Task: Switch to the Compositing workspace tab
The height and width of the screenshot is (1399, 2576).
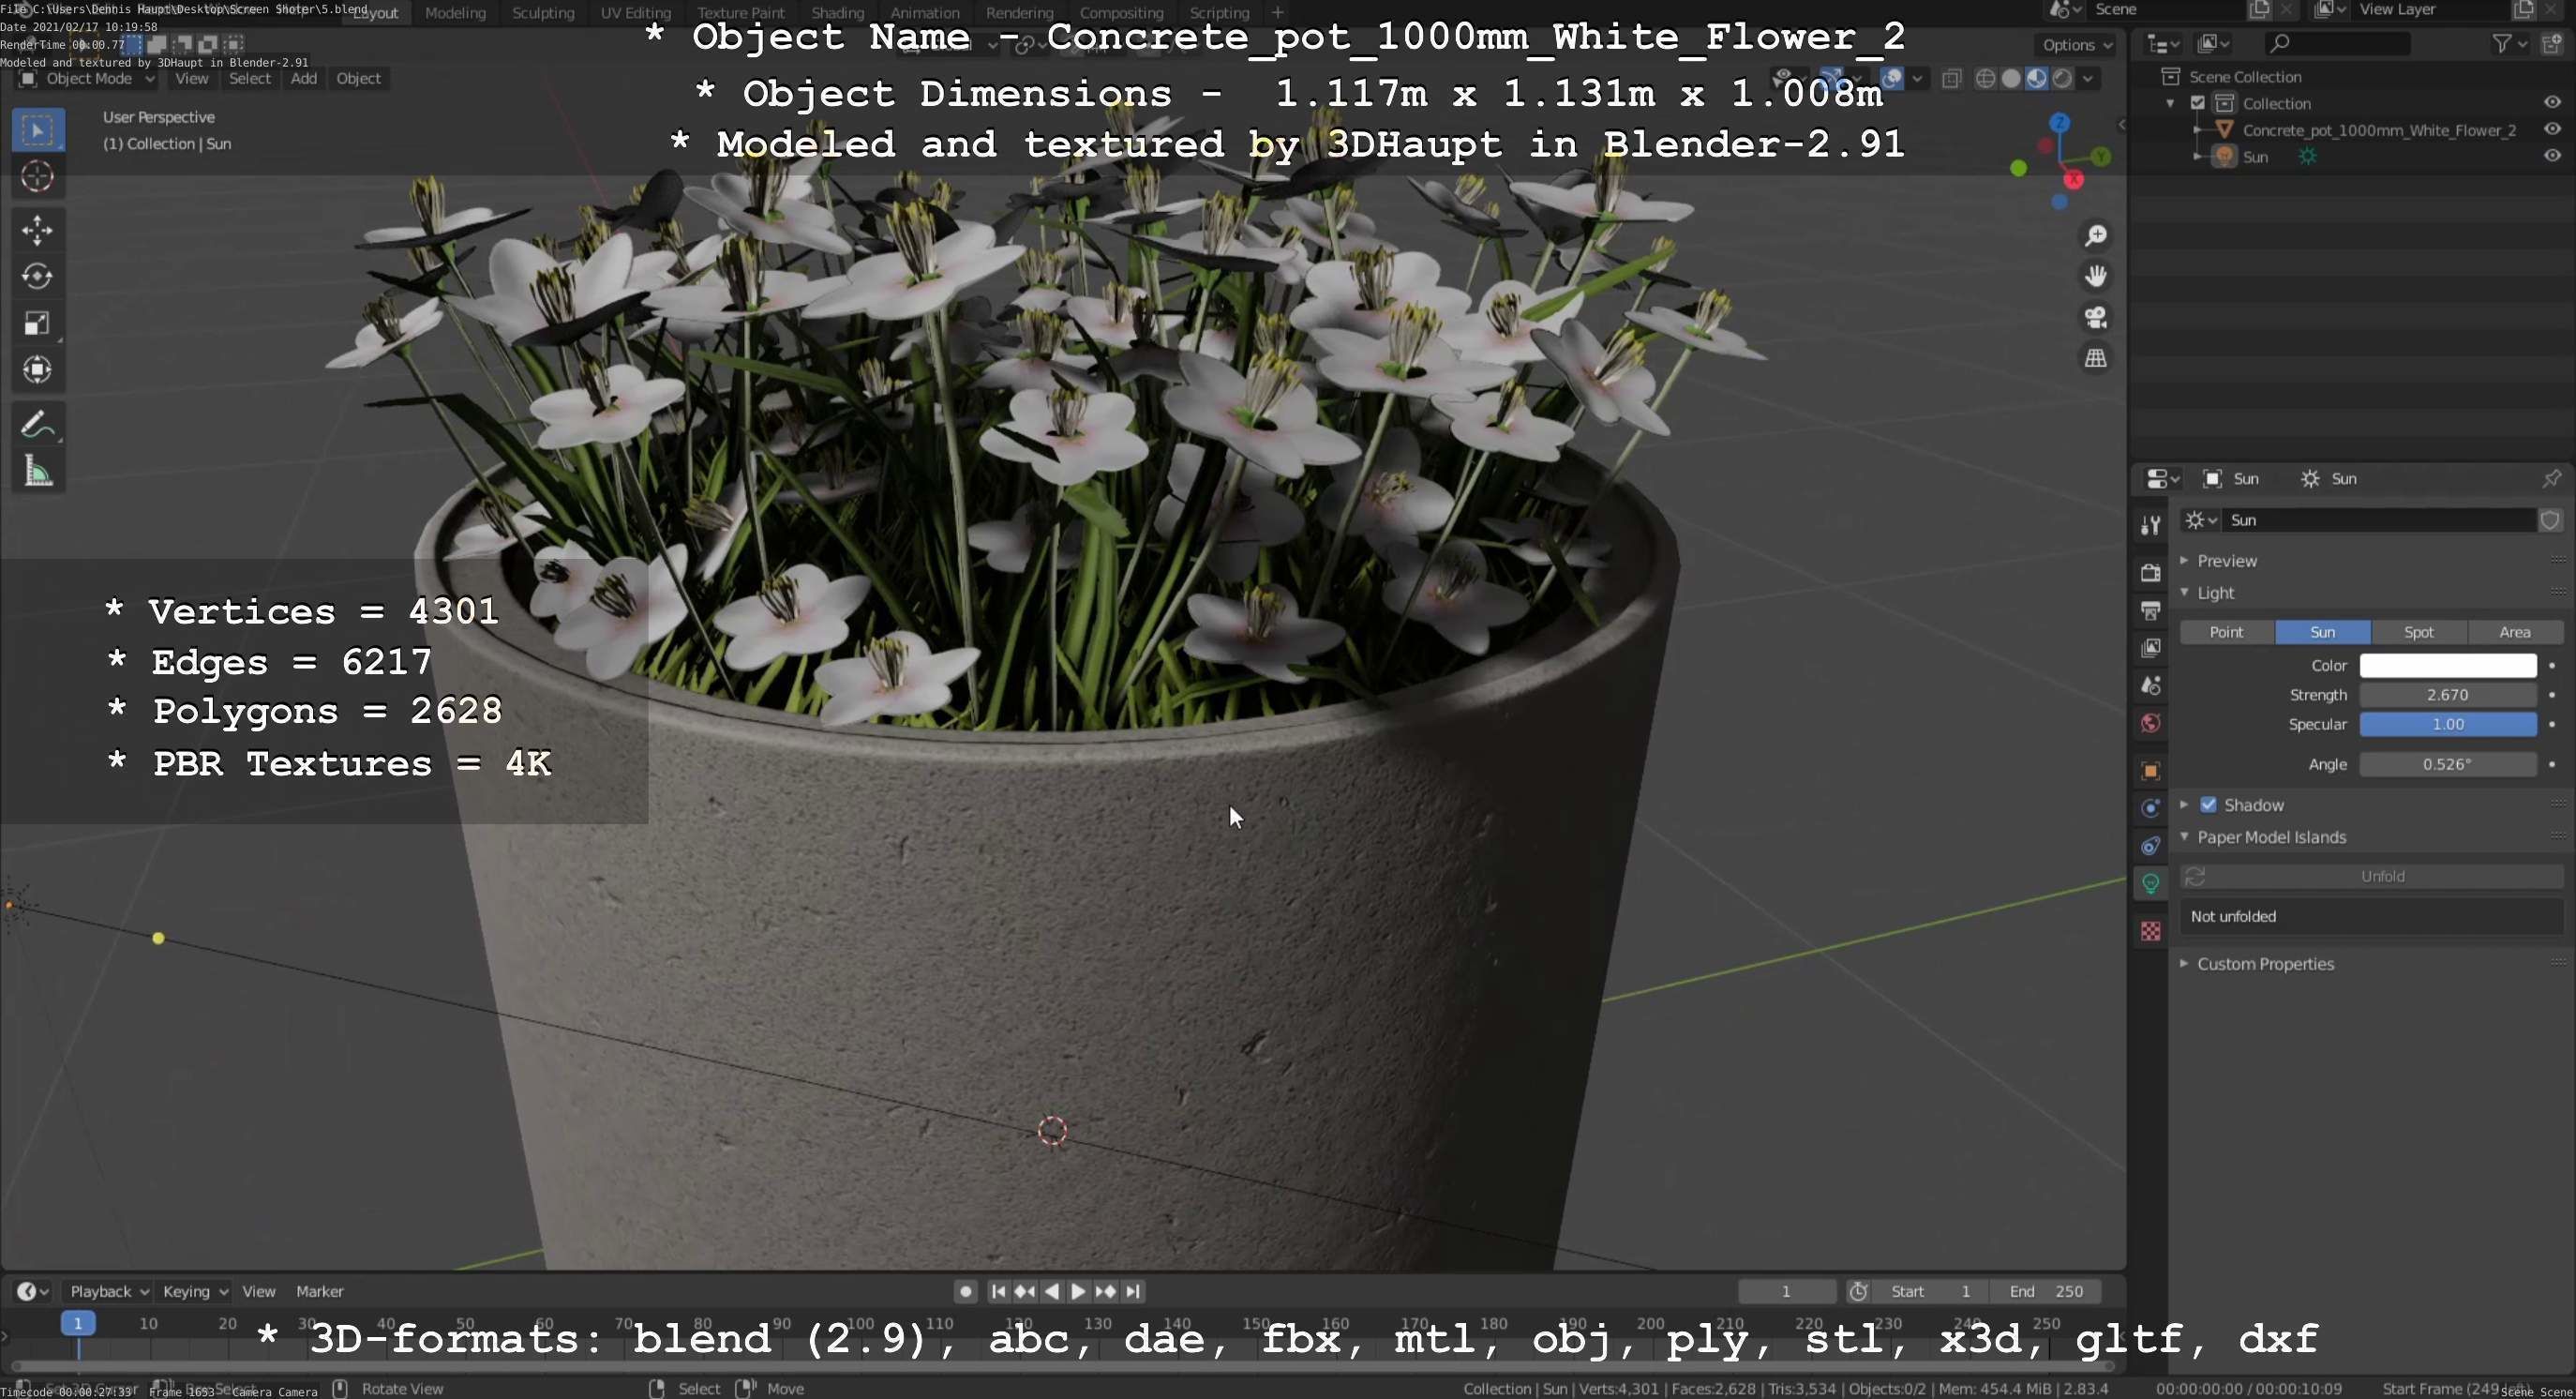Action: point(1121,13)
